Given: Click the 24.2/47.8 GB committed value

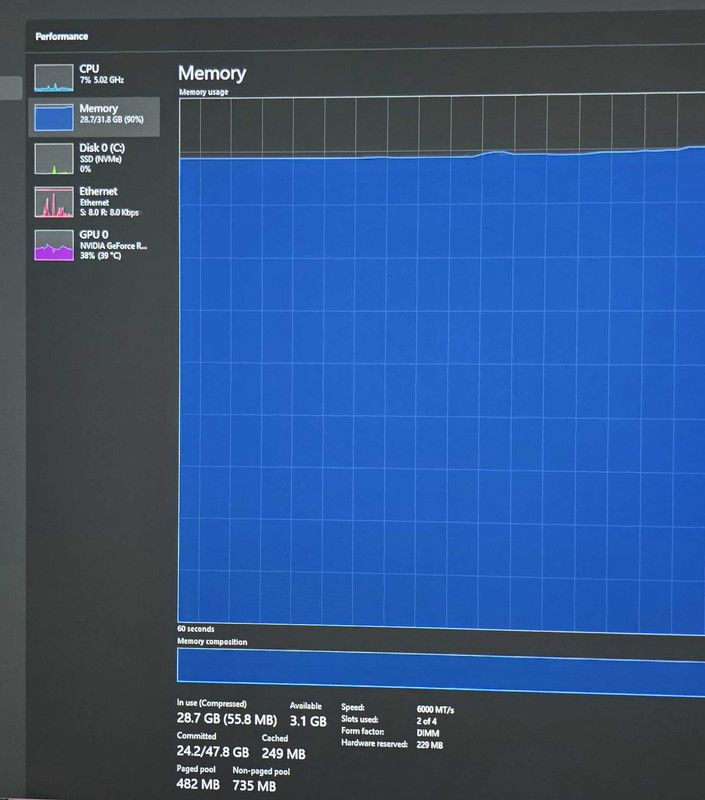Looking at the screenshot, I should 213,752.
